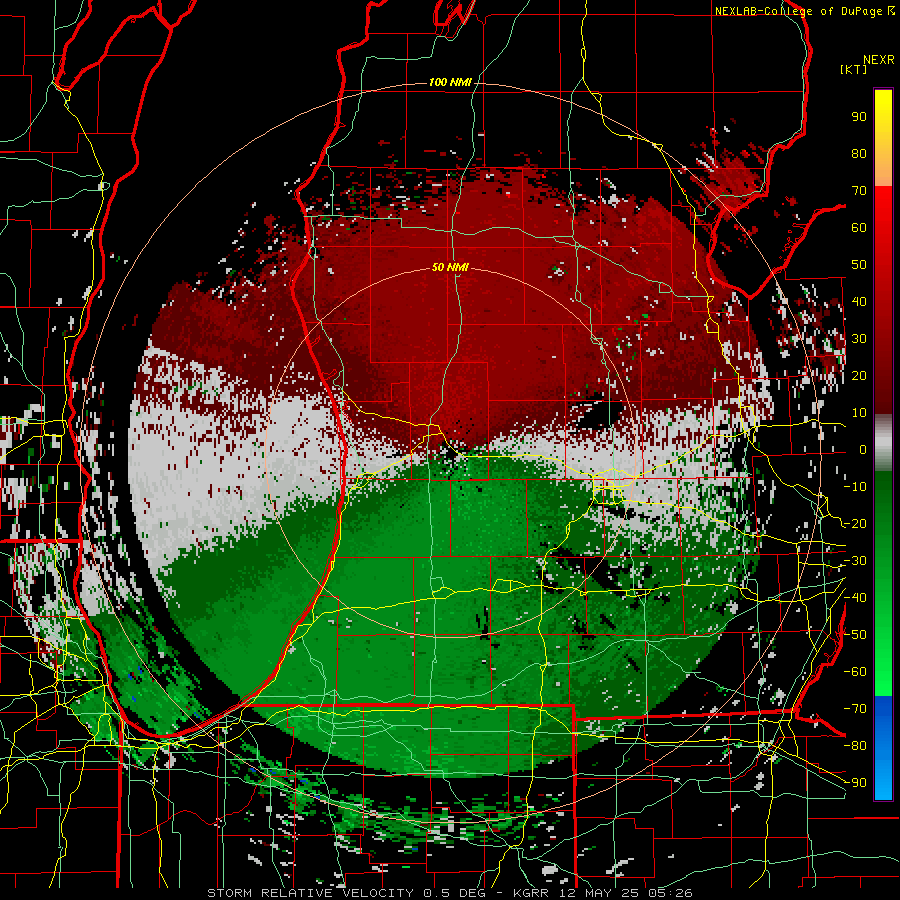This screenshot has width=900, height=900.
Task: Select the 0 value on the velocity scale
Action: click(x=863, y=450)
